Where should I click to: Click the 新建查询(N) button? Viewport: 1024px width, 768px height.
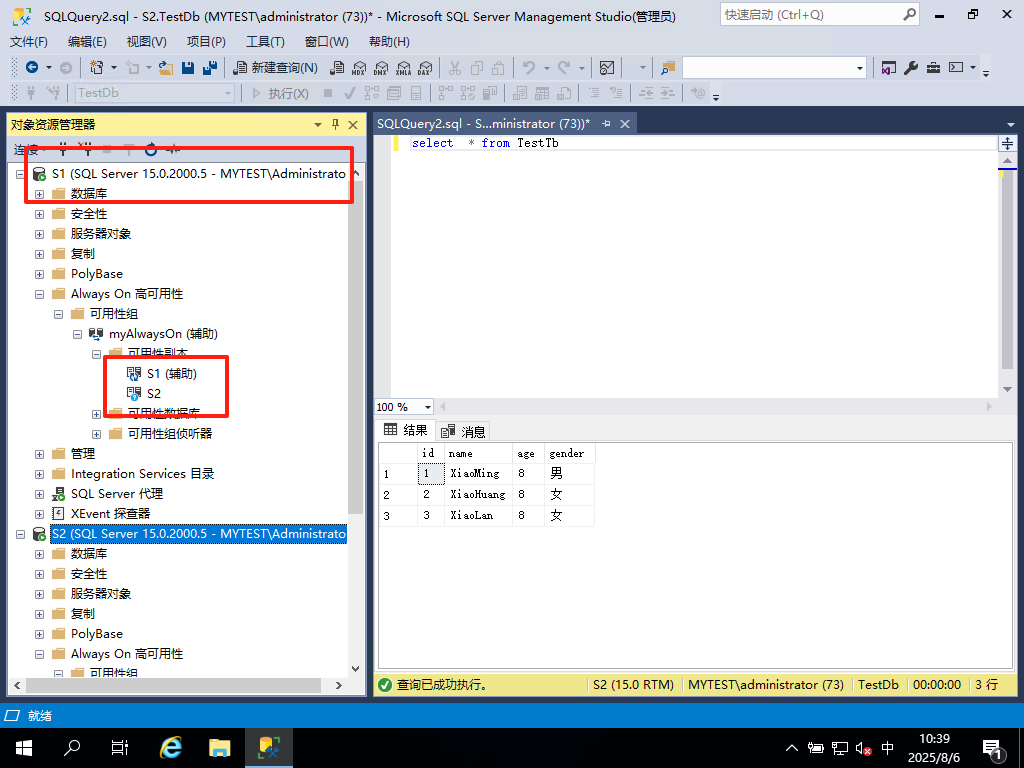pyautogui.click(x=276, y=67)
